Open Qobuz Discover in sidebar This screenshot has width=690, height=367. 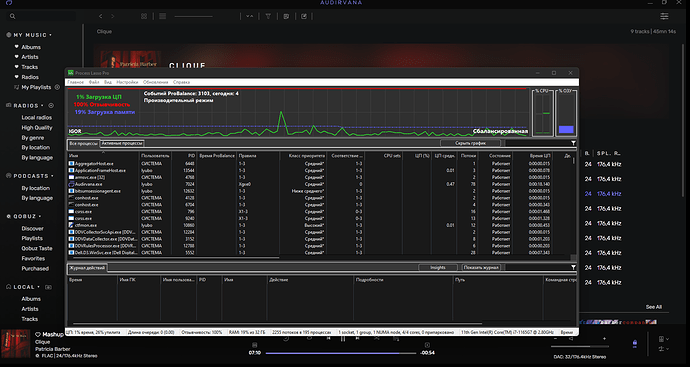click(33, 228)
